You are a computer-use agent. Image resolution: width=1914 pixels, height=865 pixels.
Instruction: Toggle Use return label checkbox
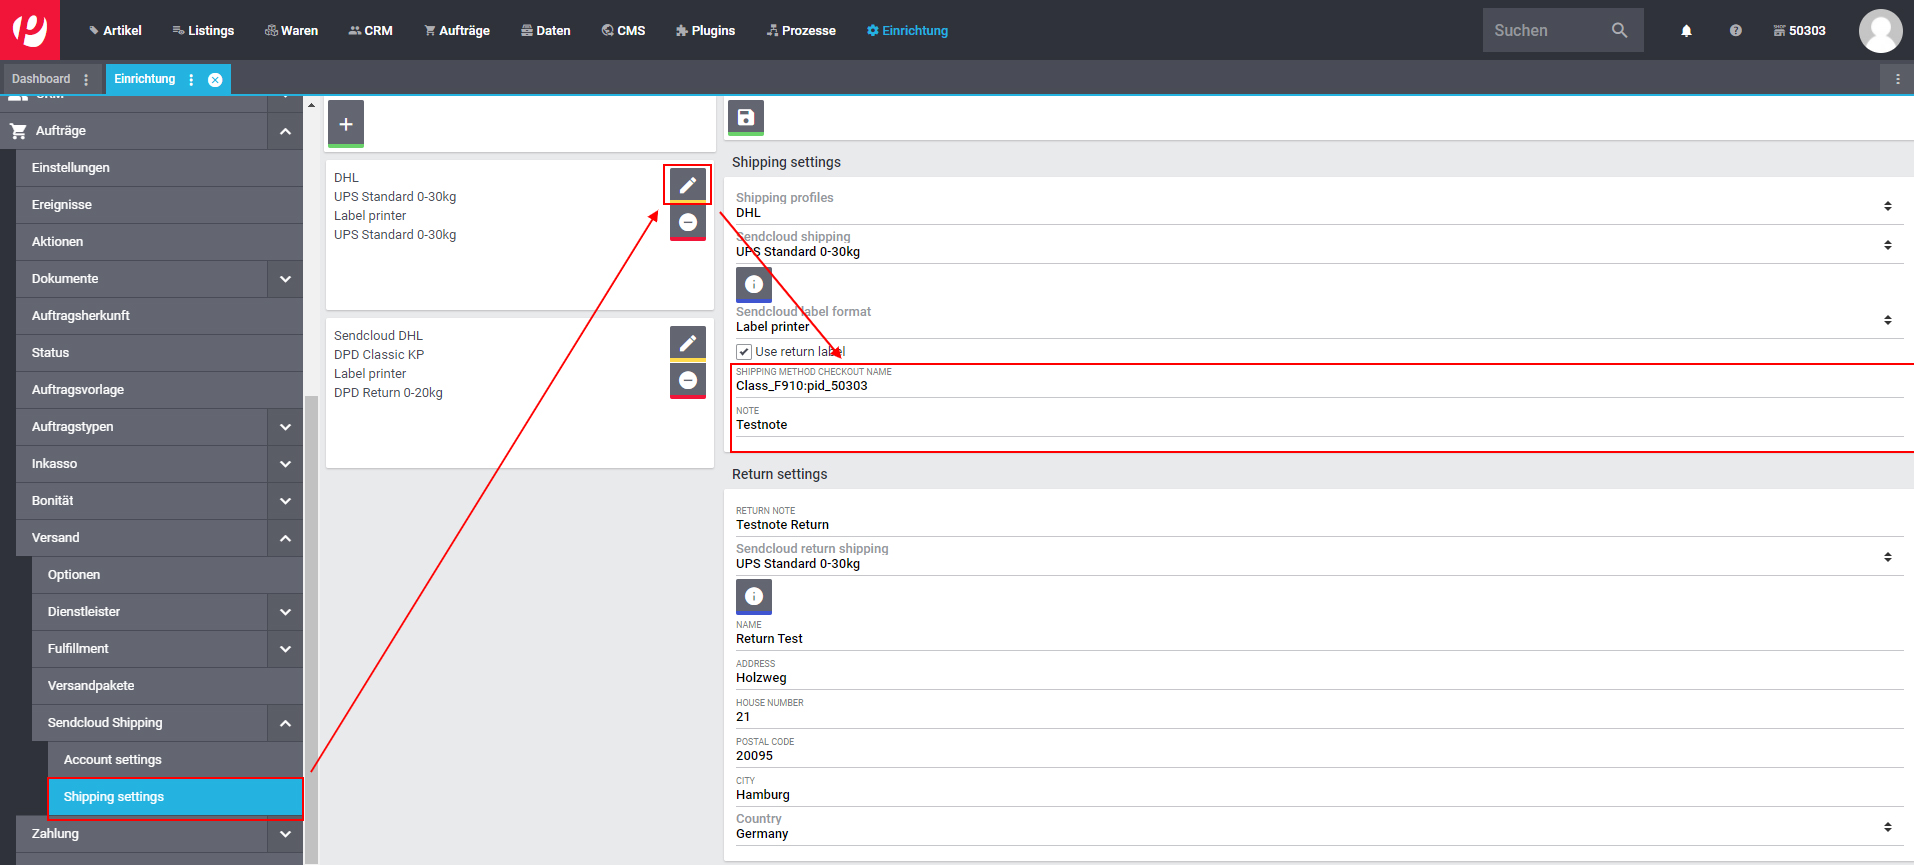tap(744, 352)
